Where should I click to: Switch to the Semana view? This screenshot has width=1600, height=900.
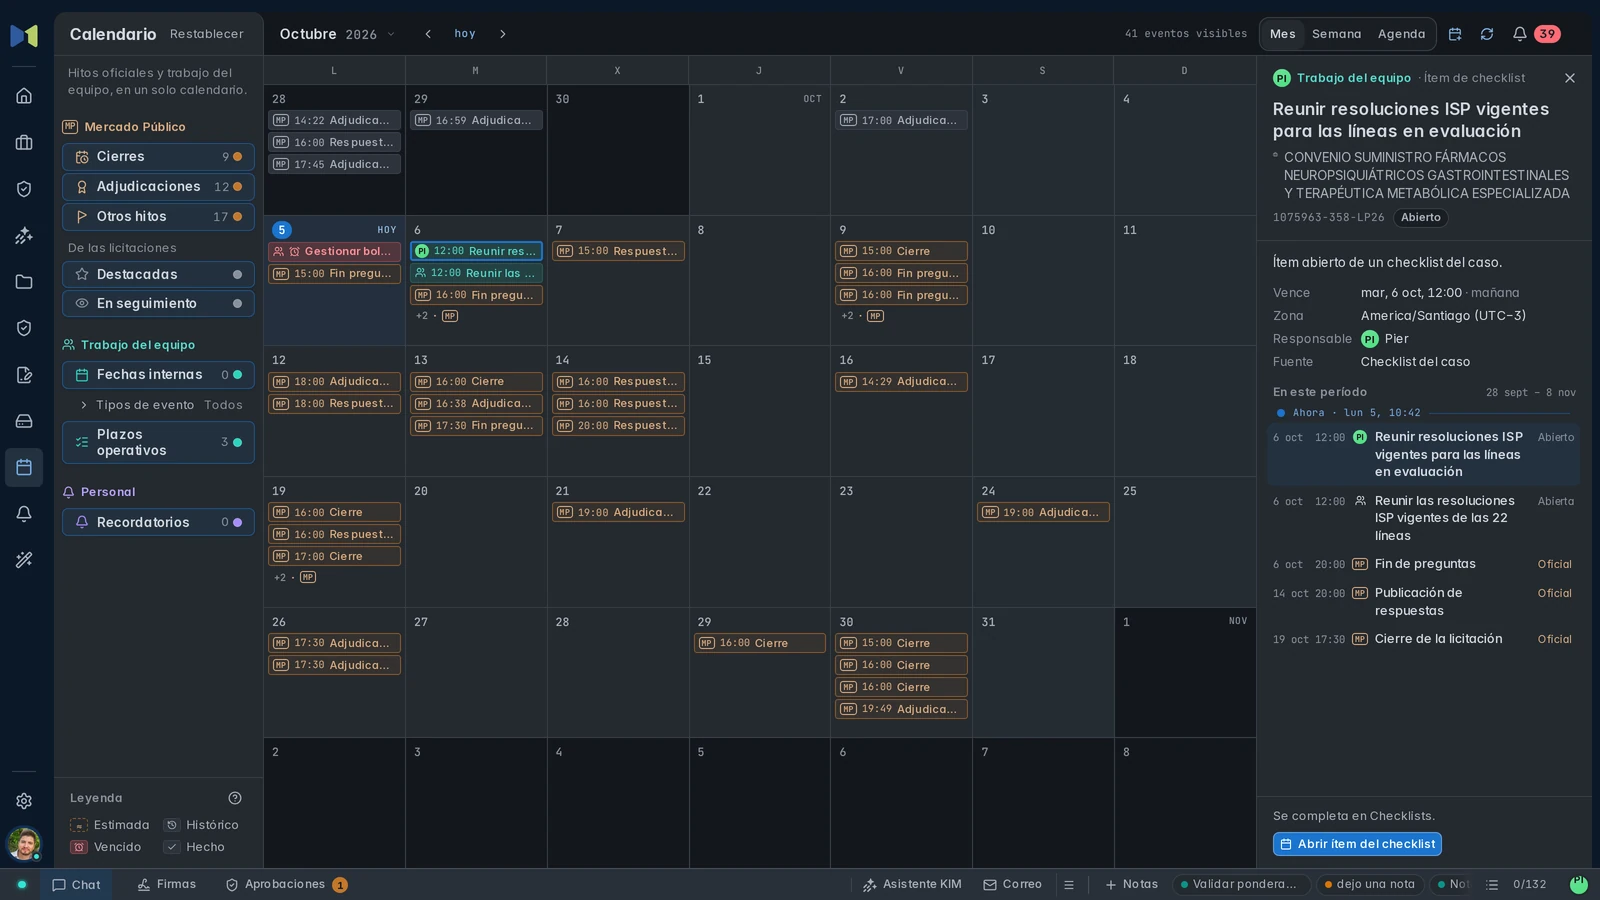tap(1336, 34)
